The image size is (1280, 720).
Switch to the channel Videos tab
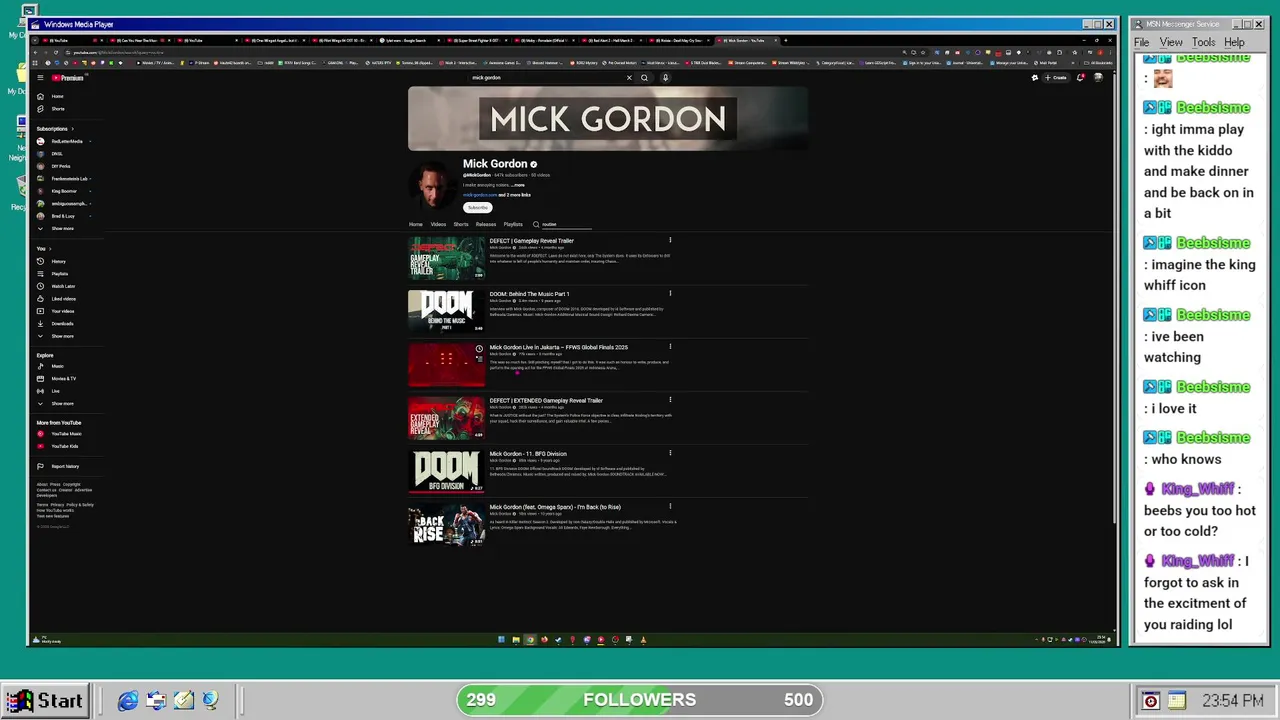coord(438,224)
